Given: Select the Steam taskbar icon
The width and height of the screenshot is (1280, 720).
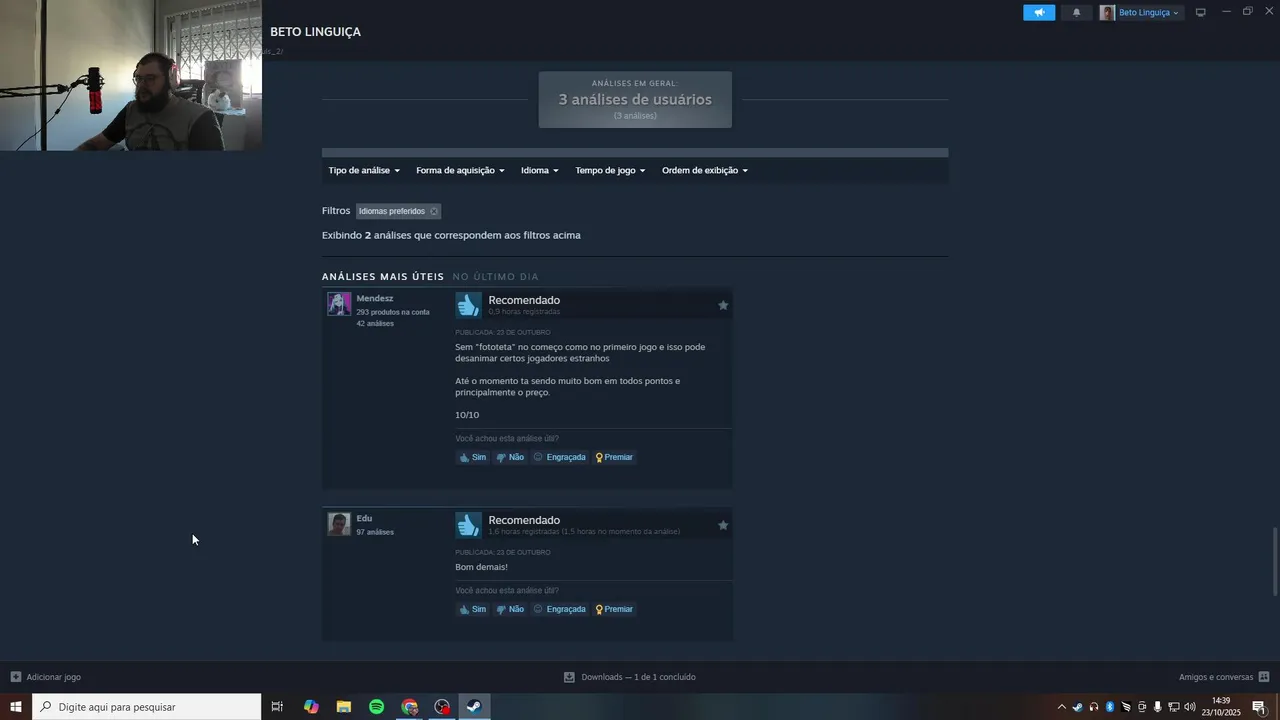Looking at the screenshot, I should [x=475, y=707].
